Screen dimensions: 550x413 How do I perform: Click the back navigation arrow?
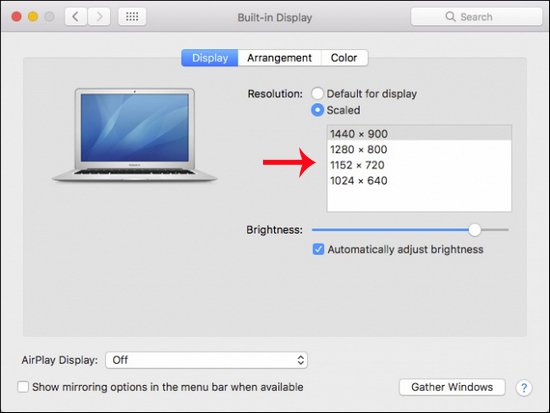(76, 16)
